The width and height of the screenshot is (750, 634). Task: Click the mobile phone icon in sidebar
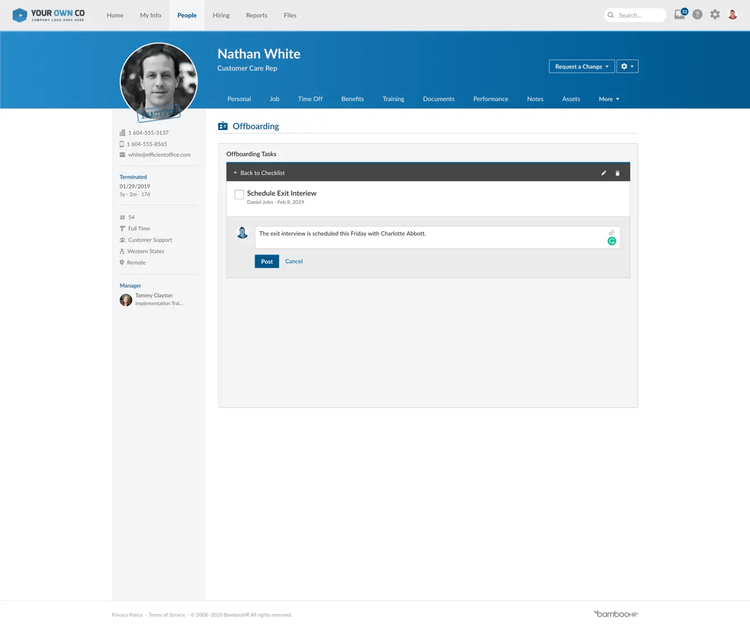tap(121, 144)
